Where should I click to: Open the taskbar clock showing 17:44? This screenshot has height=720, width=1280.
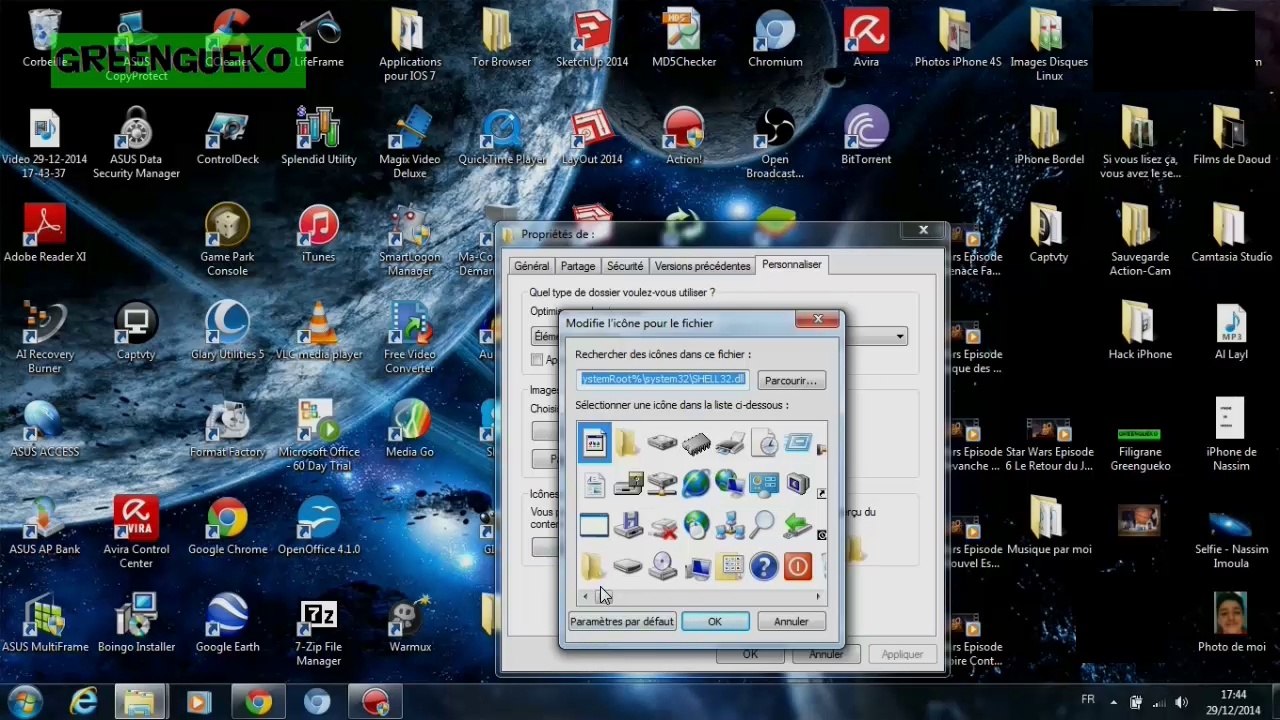tap(1234, 701)
